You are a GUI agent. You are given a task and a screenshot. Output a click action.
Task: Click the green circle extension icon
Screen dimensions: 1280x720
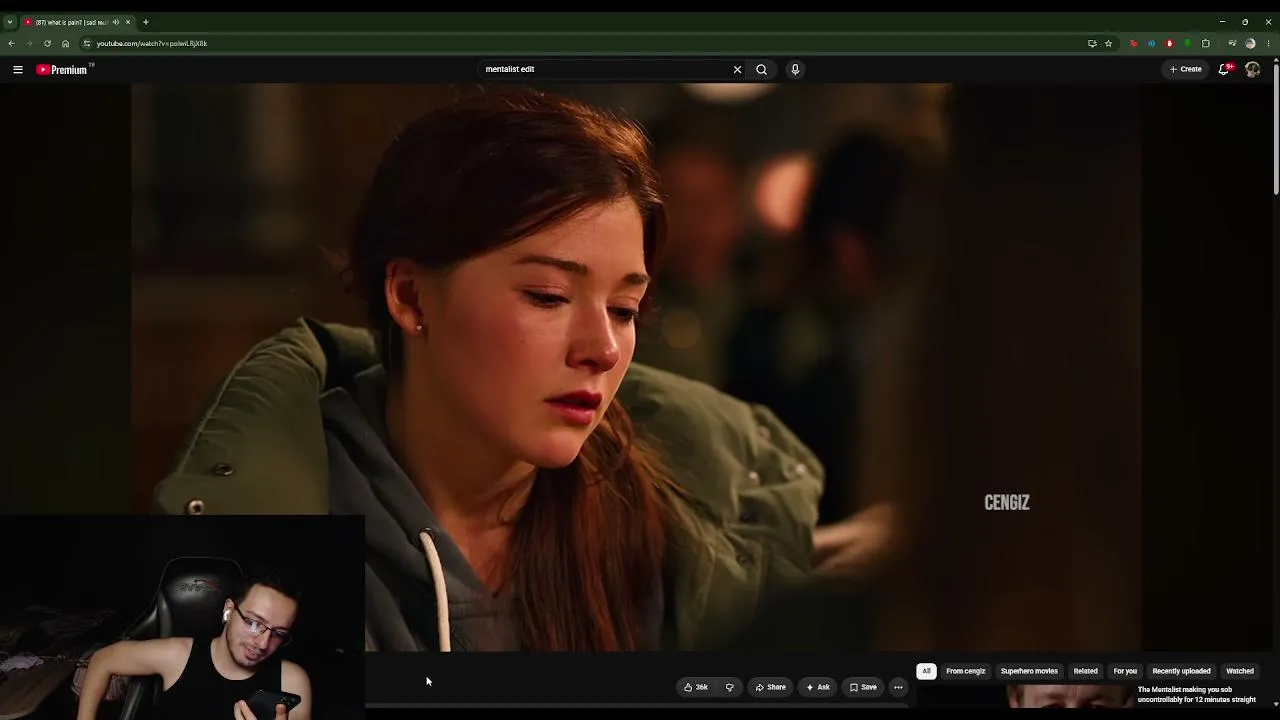click(1187, 43)
